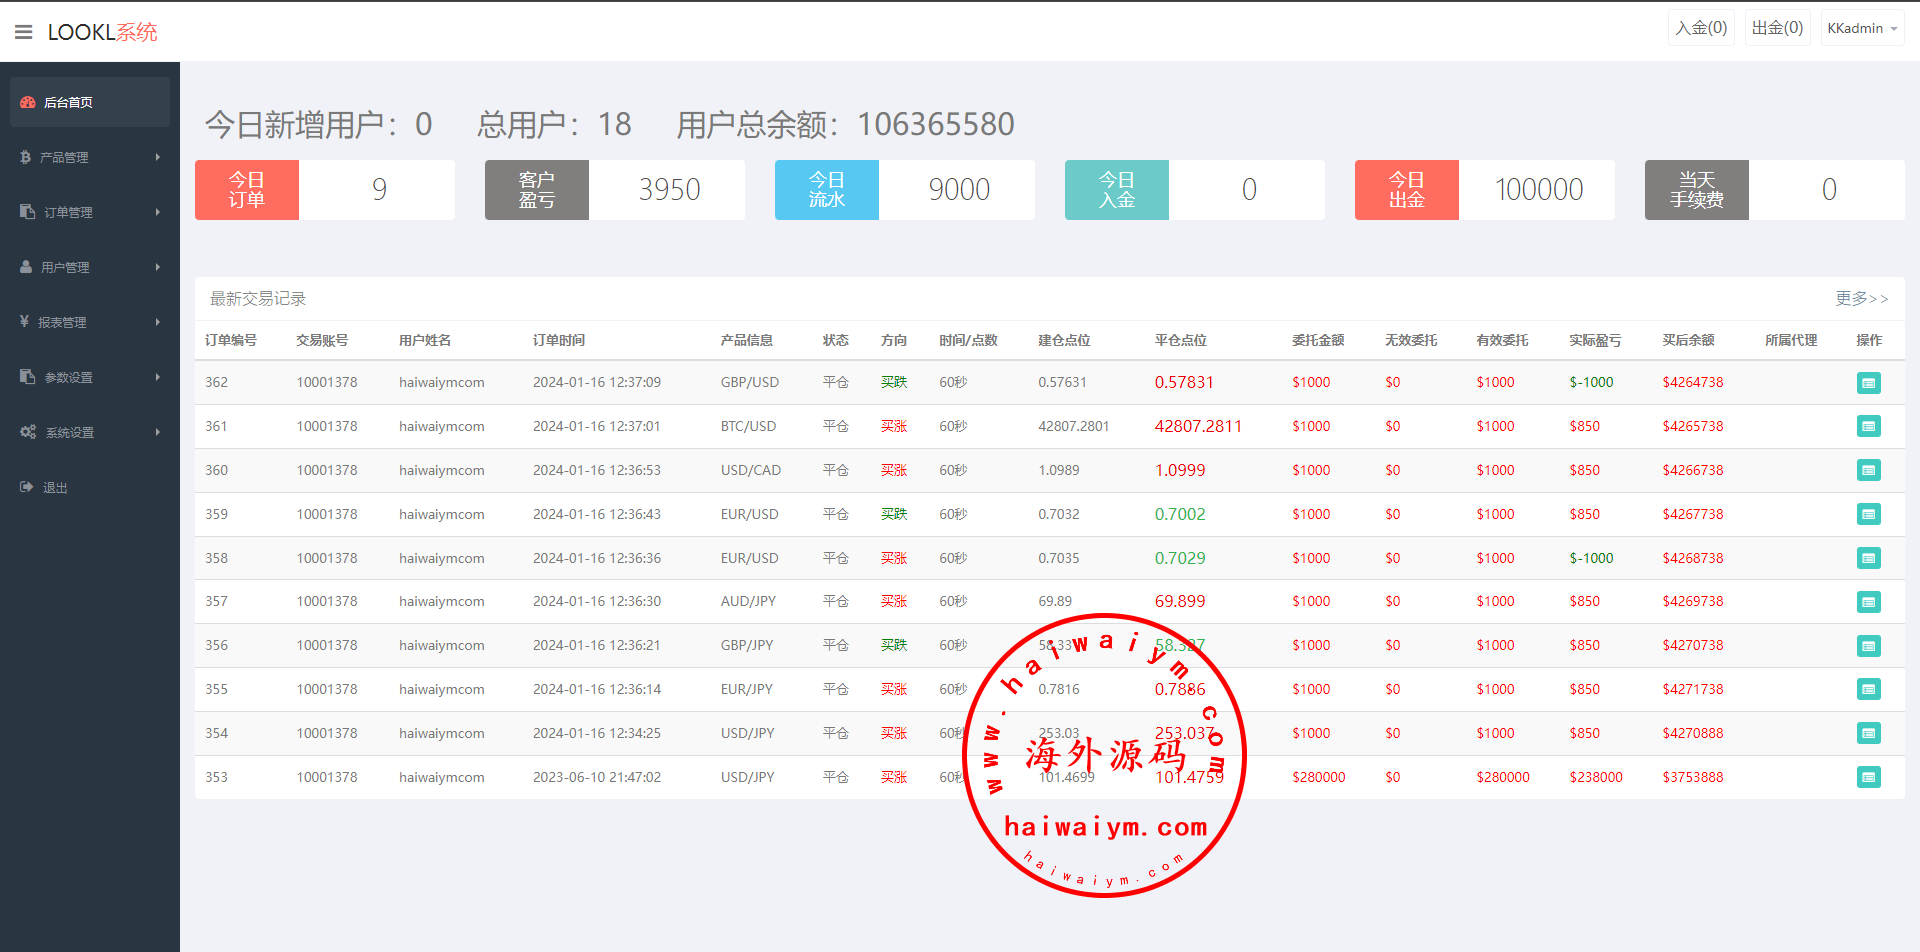Click the dashboard icon beside 后台首页
1920x952 pixels.
[x=28, y=102]
